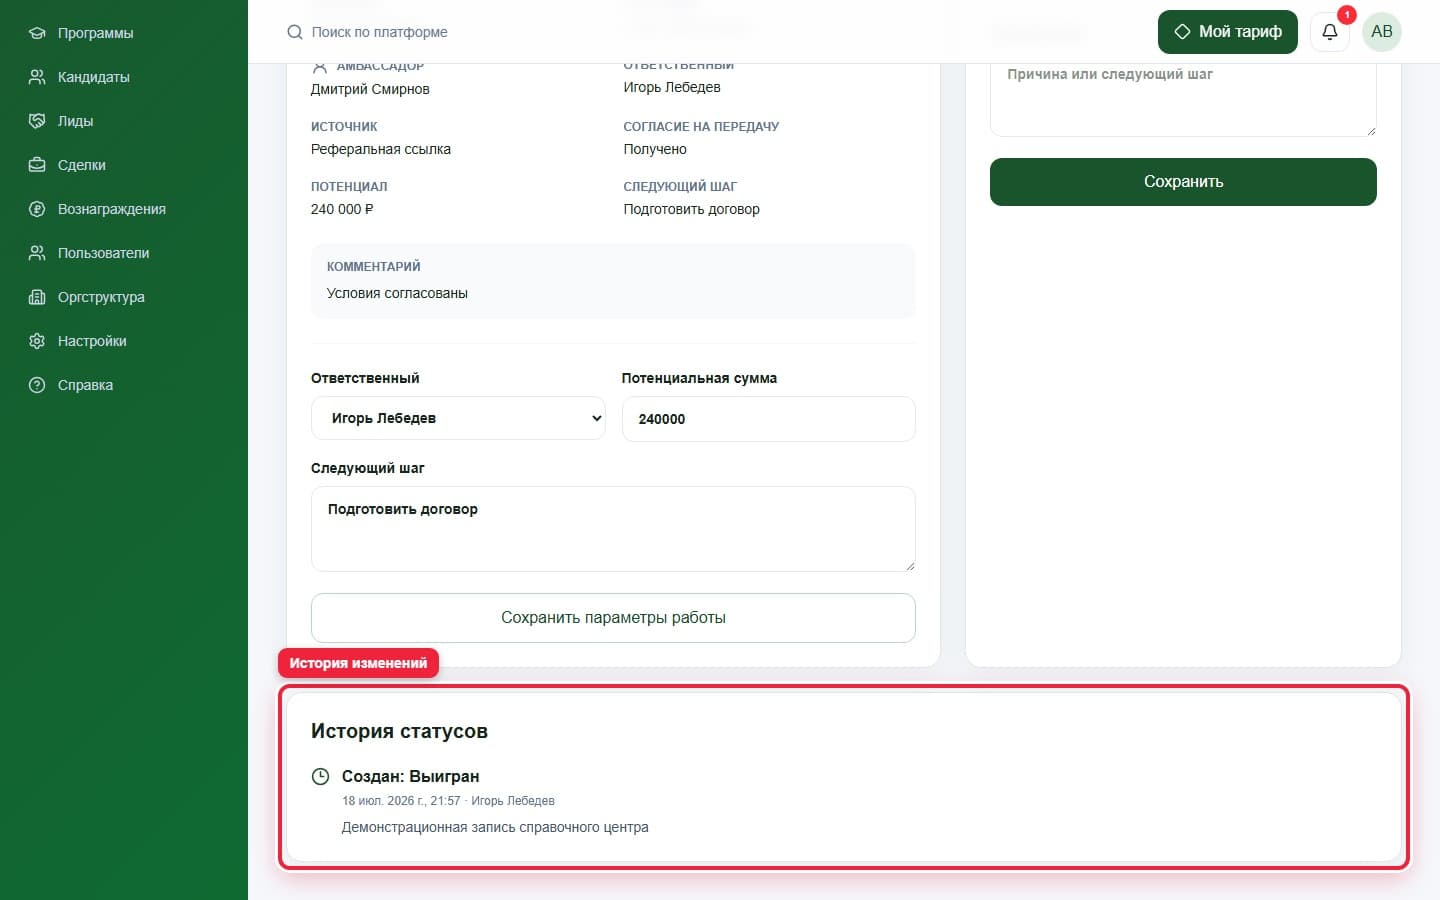The image size is (1440, 900).
Task: Click the clock icon beside Создан: Выигран
Action: [321, 776]
